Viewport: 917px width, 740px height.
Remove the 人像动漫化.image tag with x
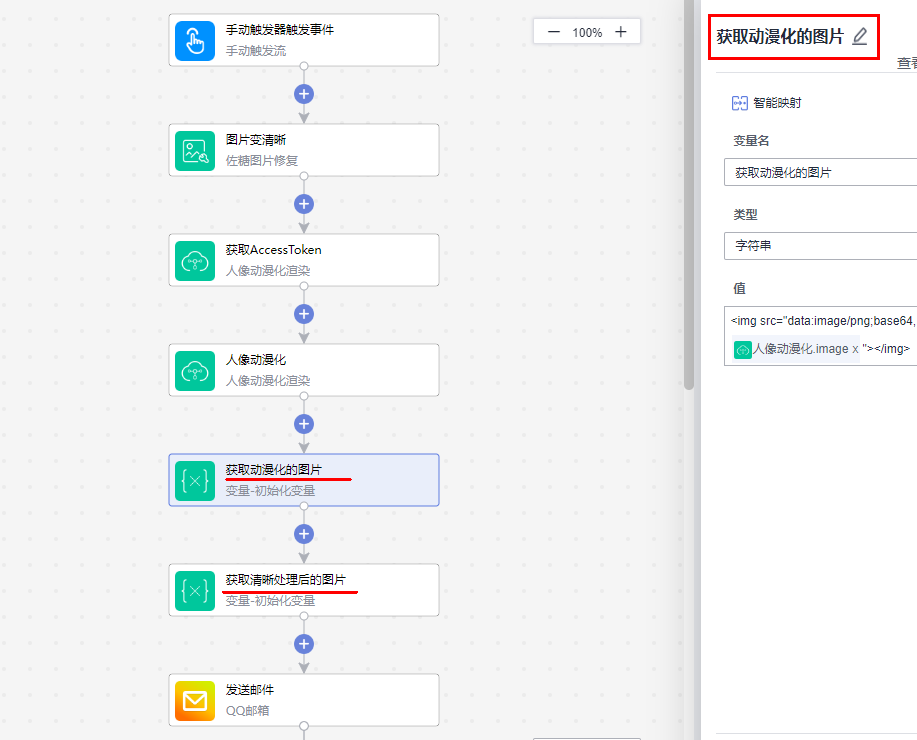tap(855, 349)
